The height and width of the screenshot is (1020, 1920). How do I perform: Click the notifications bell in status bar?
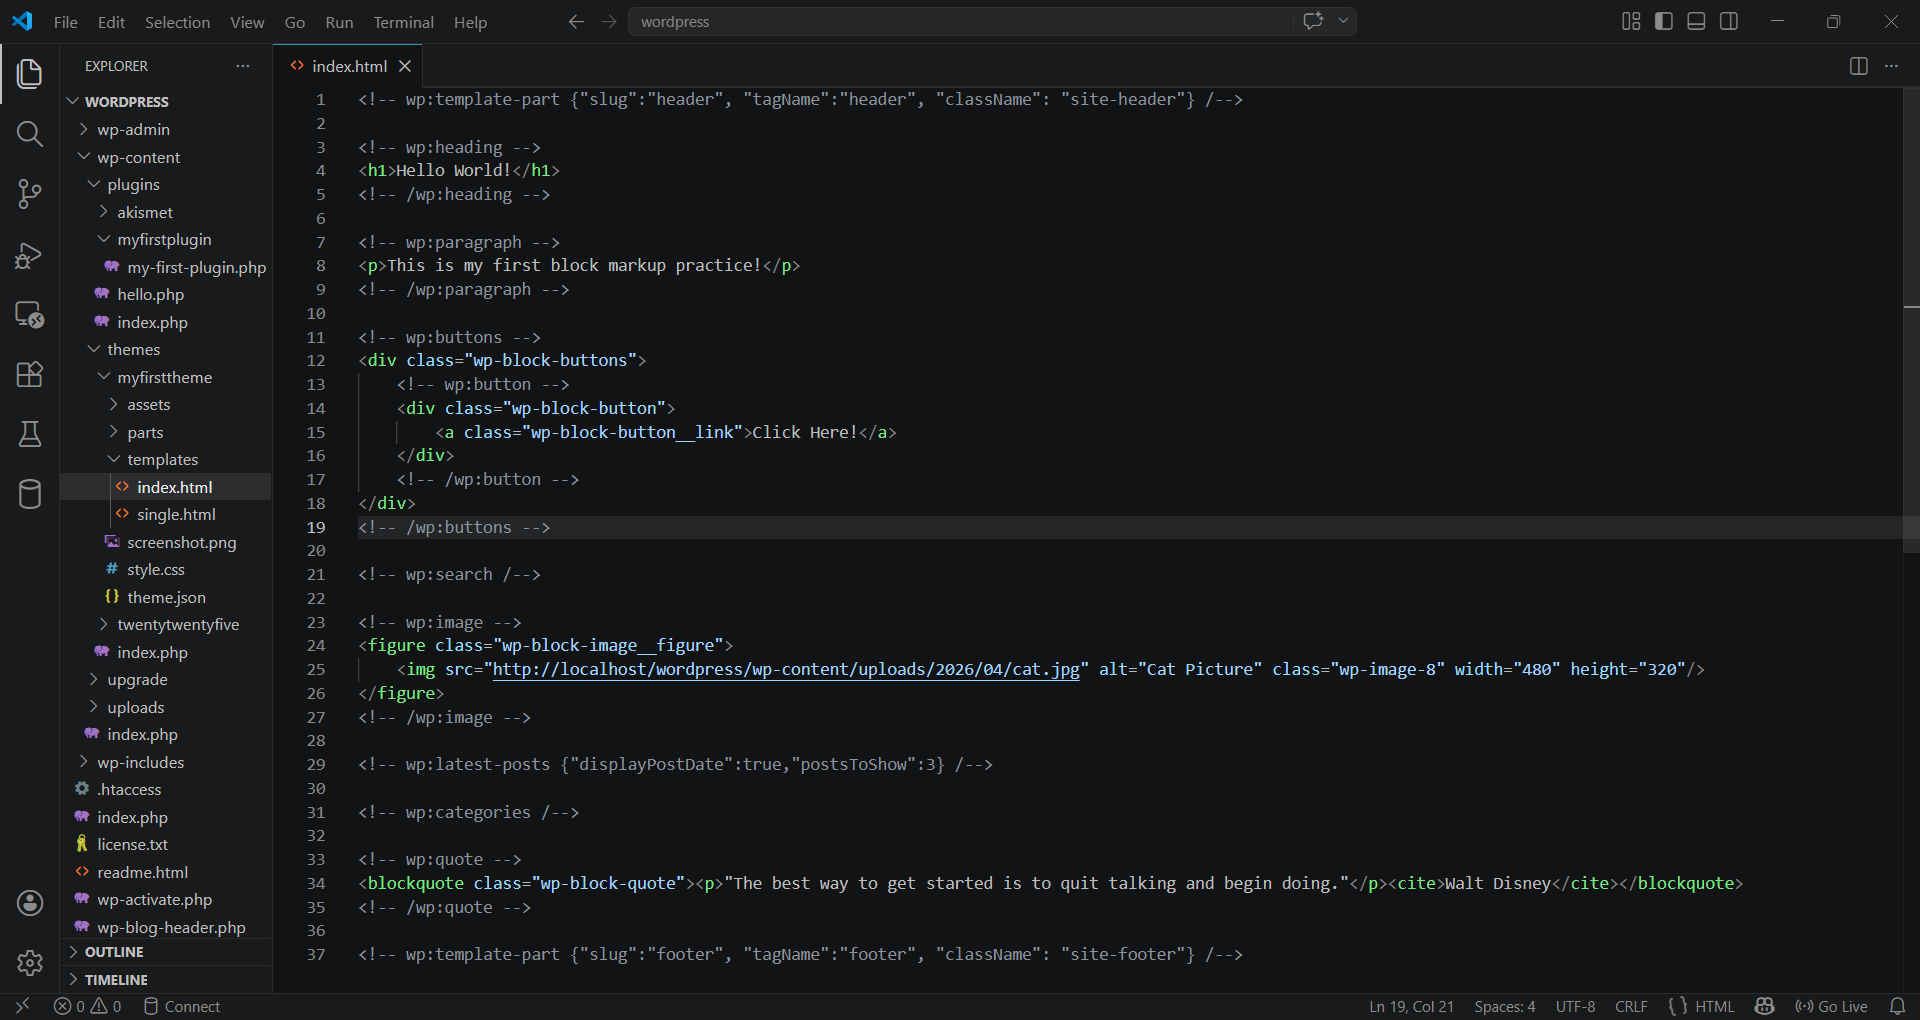(1897, 1006)
